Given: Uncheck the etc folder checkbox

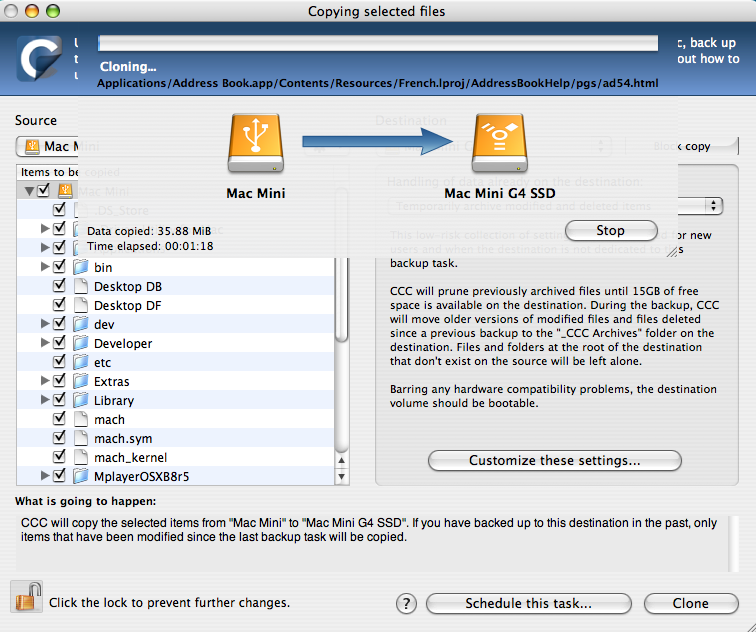Looking at the screenshot, I should pos(59,362).
